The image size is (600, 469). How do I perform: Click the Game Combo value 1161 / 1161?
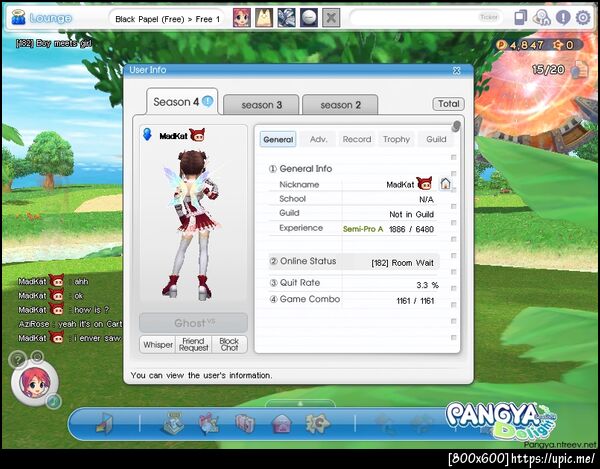(415, 301)
